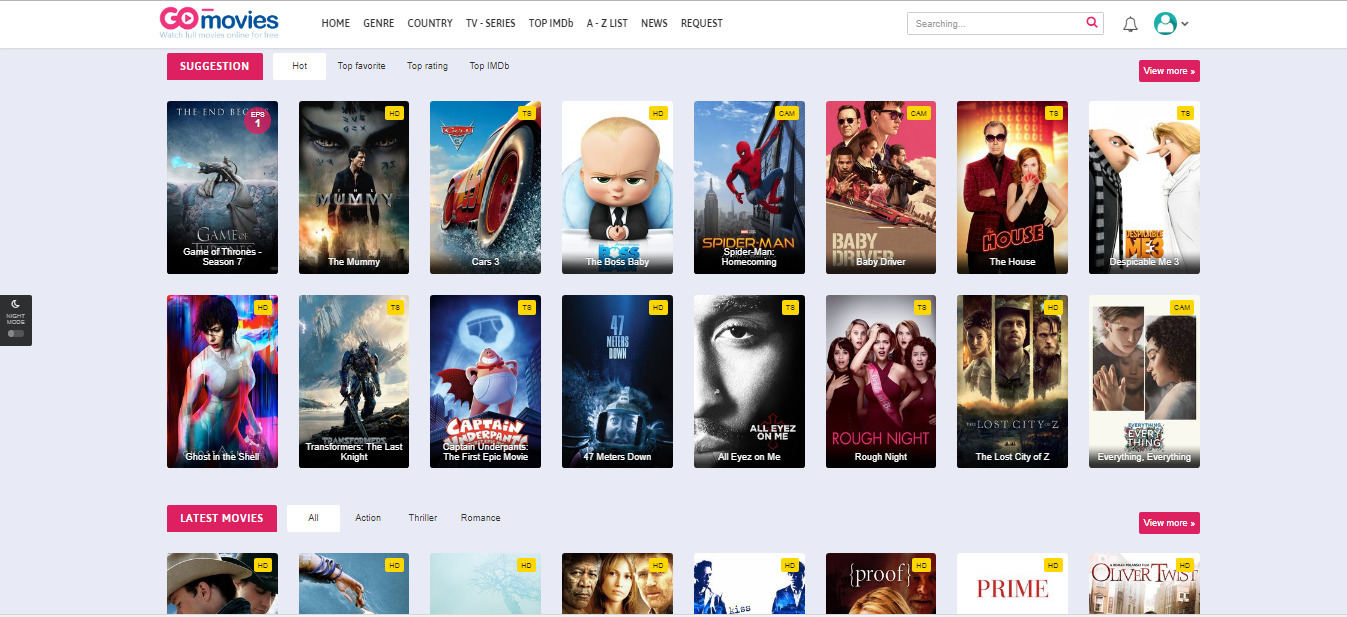Click the moon Night Mode icon

click(16, 304)
